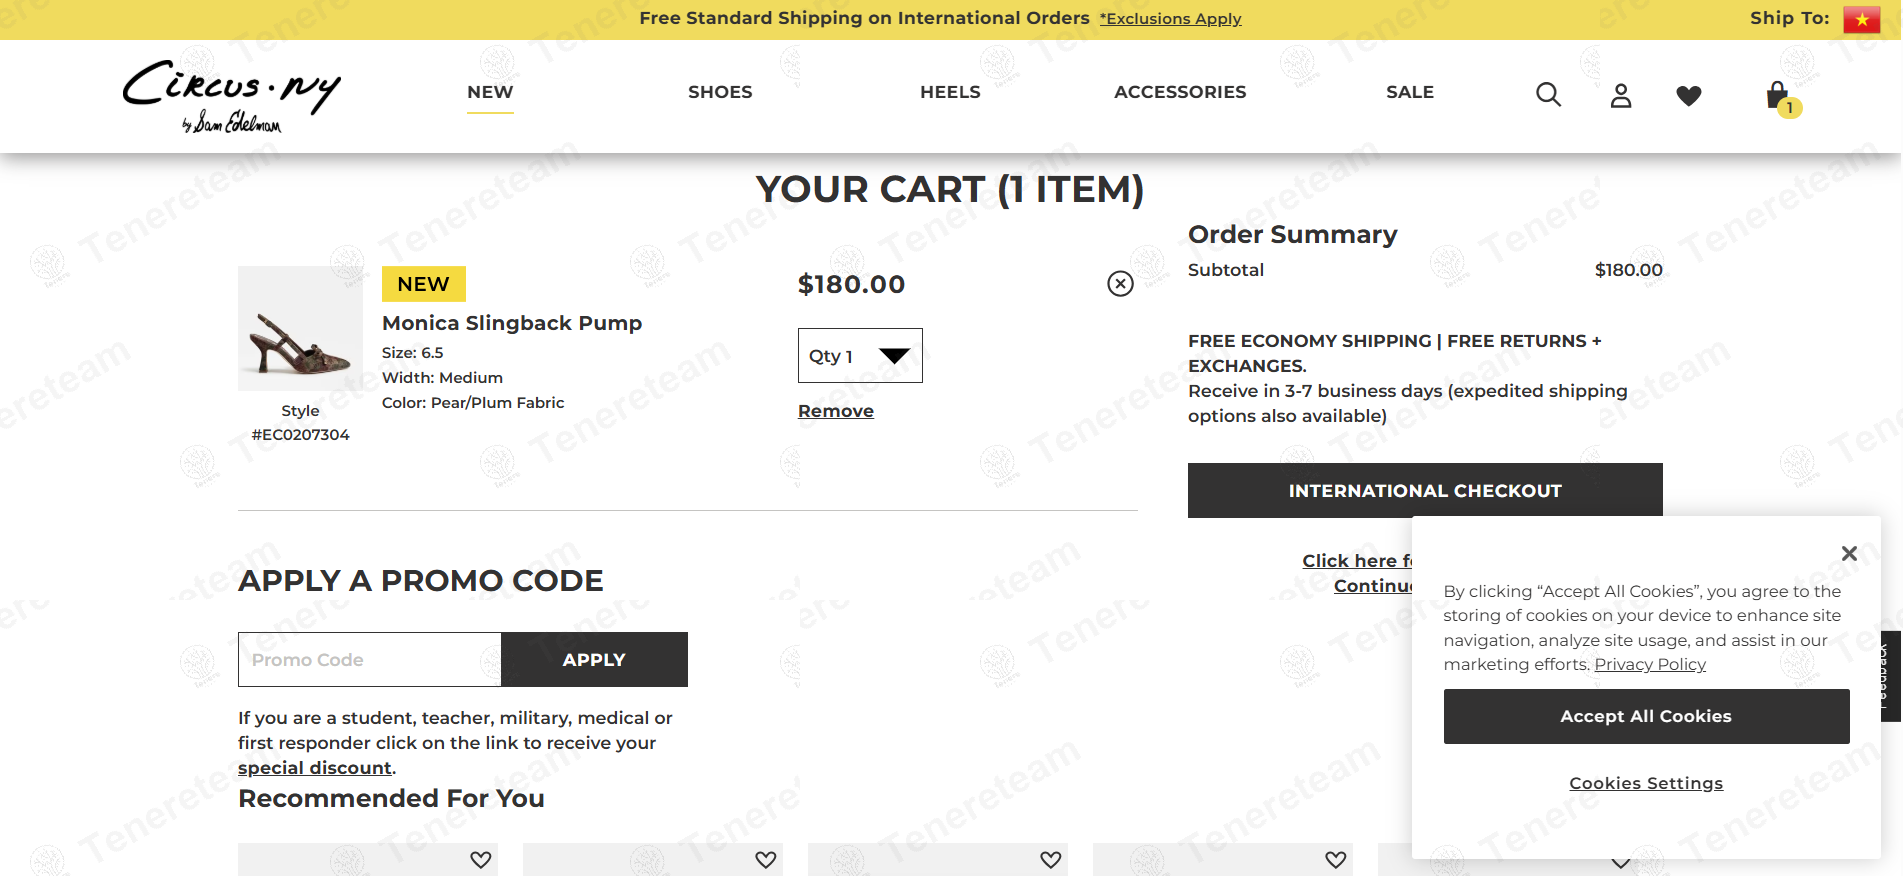Open the search magnifier icon
Viewport: 1903px width, 876px height.
click(1548, 94)
